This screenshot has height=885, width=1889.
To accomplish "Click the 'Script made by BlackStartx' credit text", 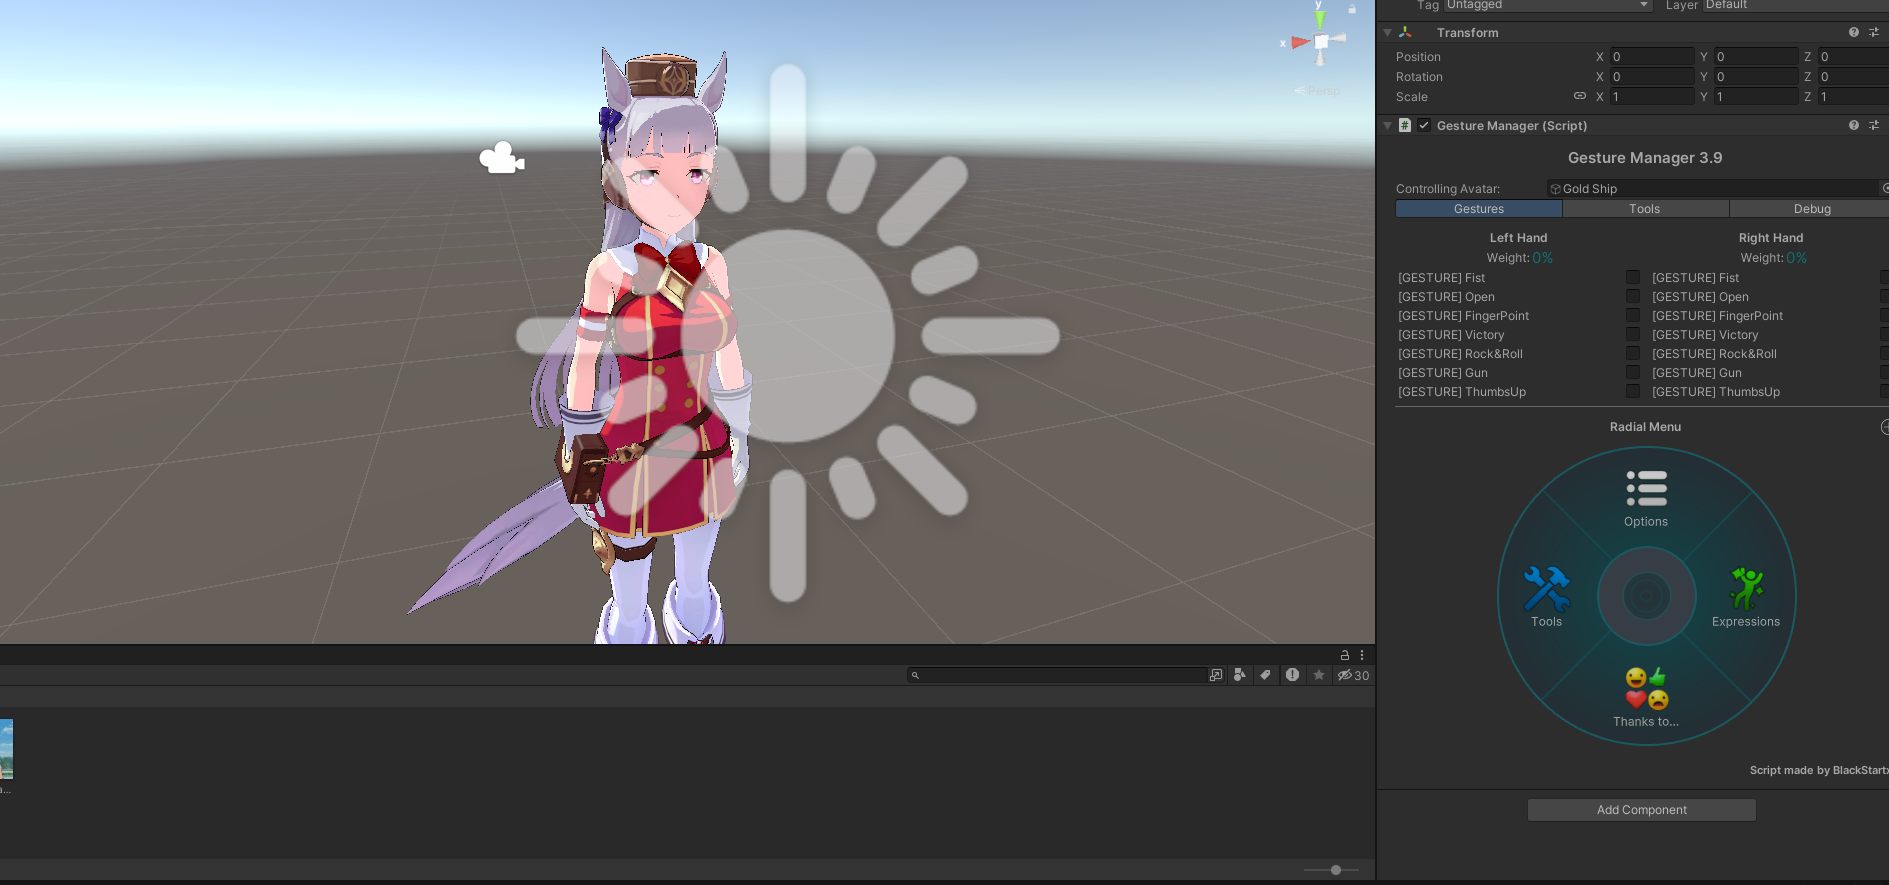I will tap(1819, 770).
